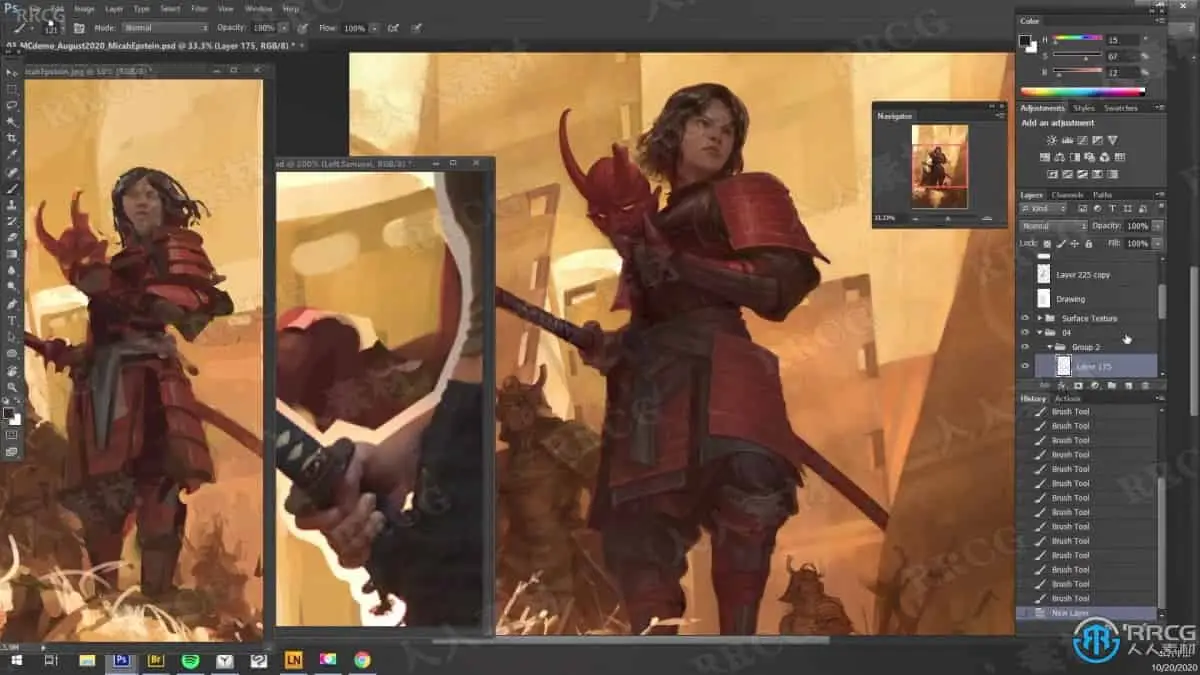The height and width of the screenshot is (675, 1200).
Task: Open the Type menu
Action: pos(141,8)
